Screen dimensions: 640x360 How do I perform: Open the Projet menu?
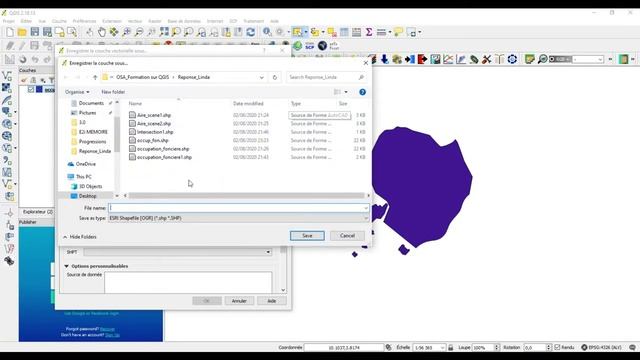click(9, 21)
